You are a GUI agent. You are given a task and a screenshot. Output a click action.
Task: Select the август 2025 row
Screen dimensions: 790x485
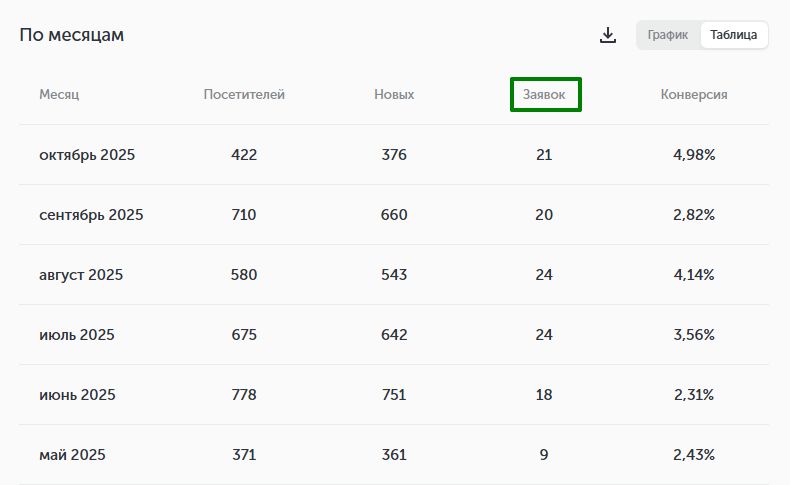coord(81,275)
